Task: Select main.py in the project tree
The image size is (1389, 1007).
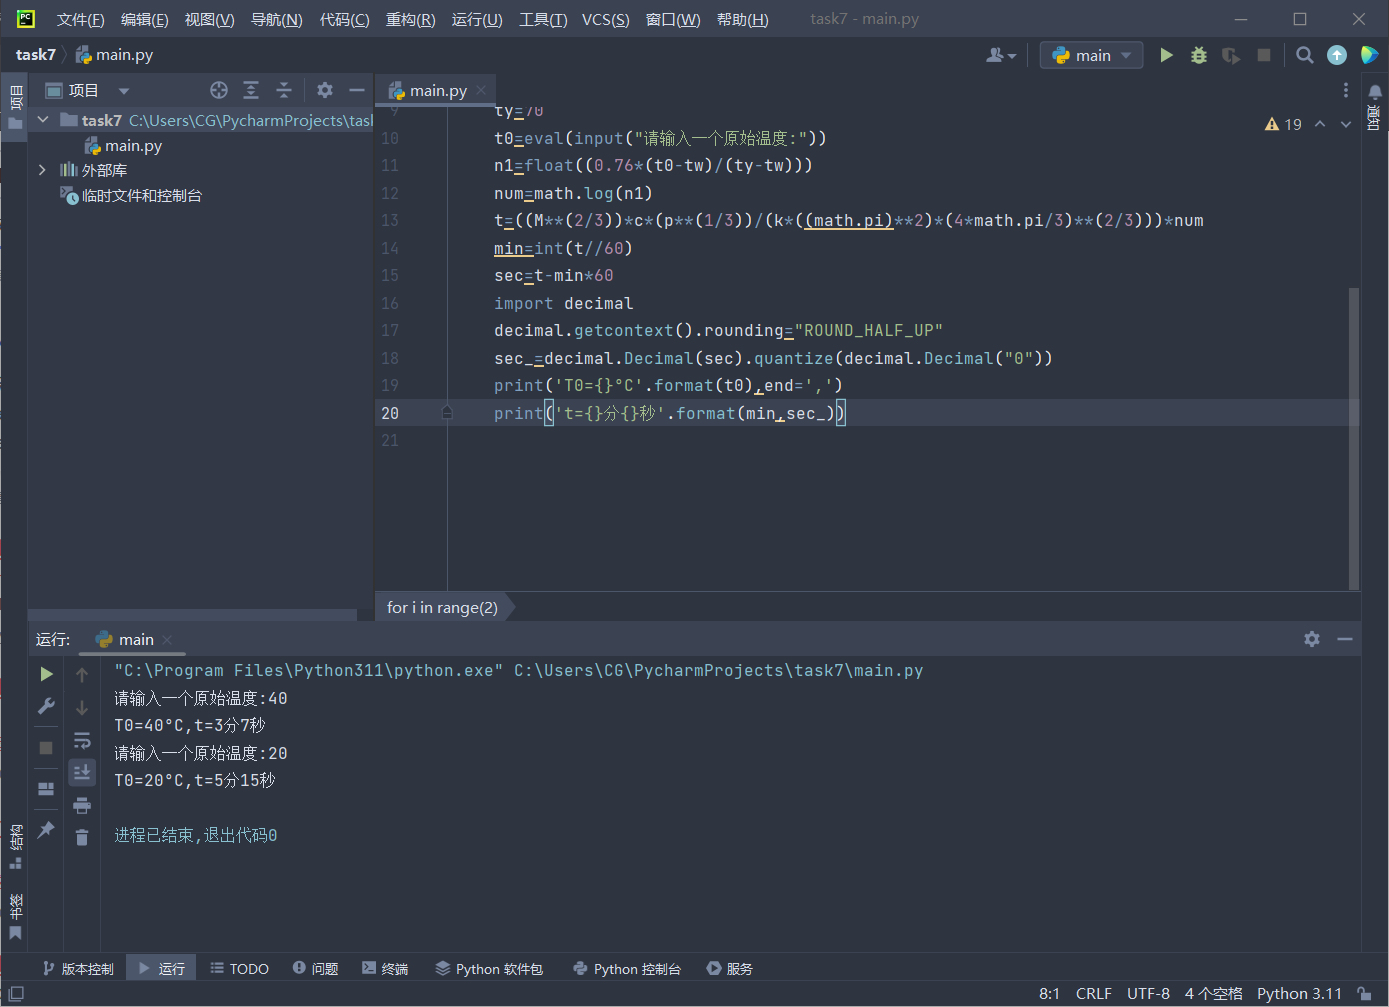Action: pyautogui.click(x=133, y=145)
